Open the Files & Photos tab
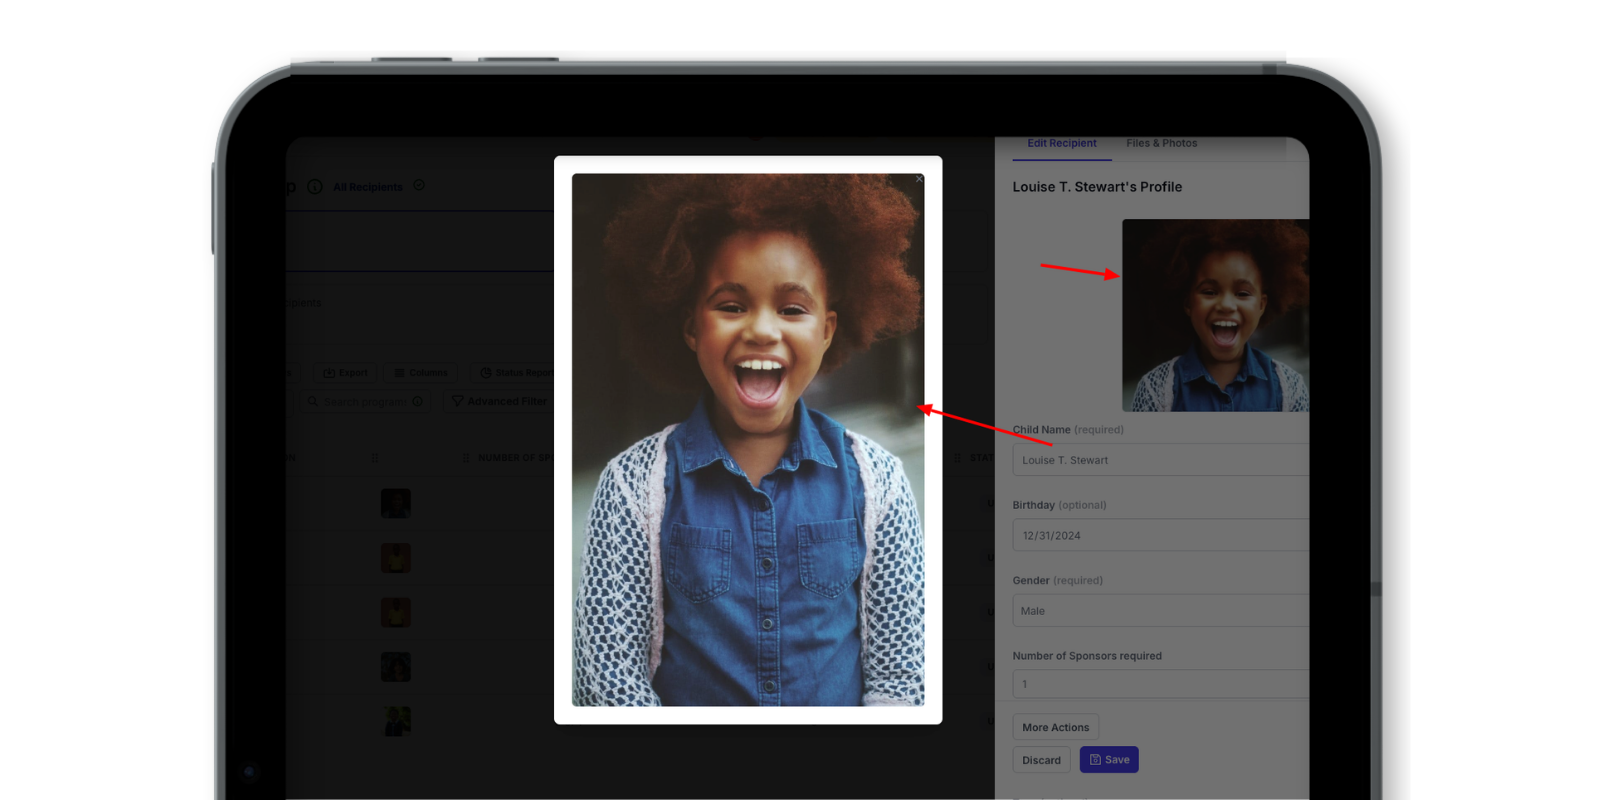1600x800 pixels. 1161,143
